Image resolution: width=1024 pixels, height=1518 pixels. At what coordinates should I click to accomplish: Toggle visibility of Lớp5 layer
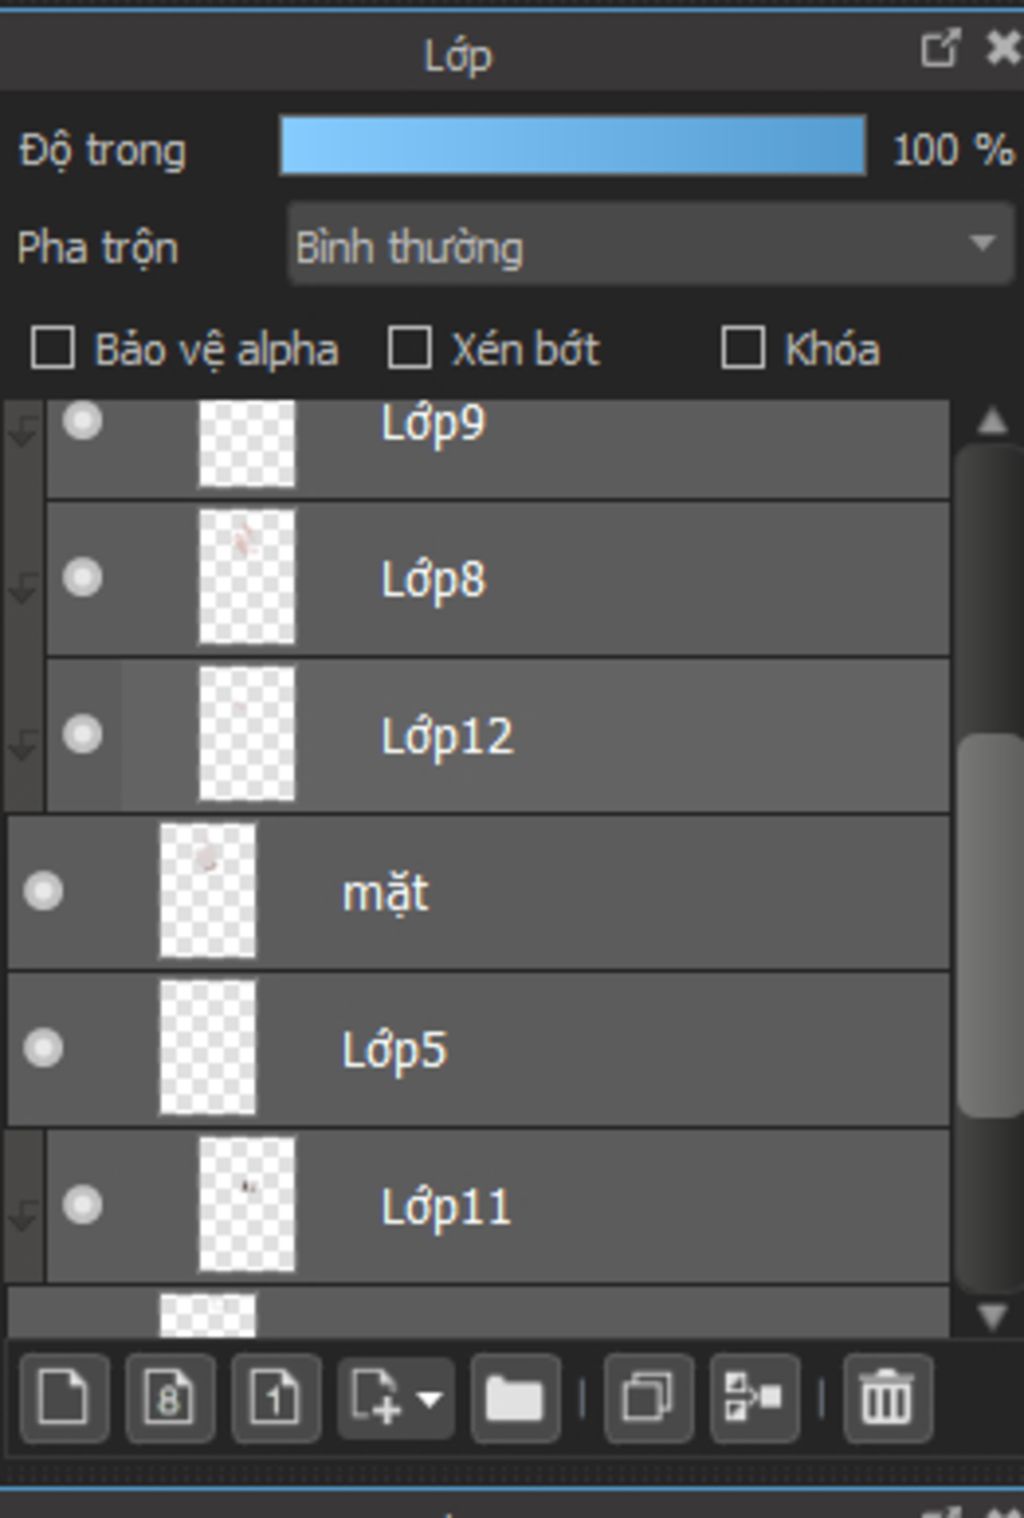[x=43, y=1048]
